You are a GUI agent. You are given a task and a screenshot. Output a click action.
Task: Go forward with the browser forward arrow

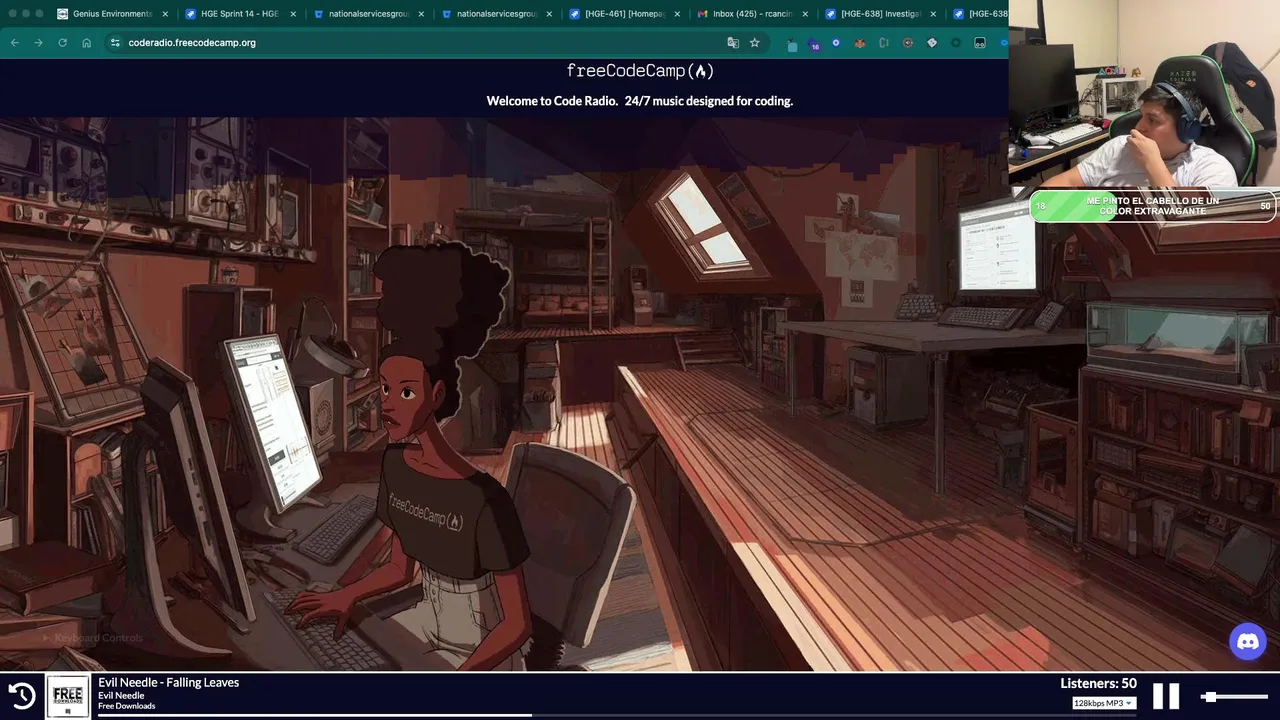coord(38,43)
